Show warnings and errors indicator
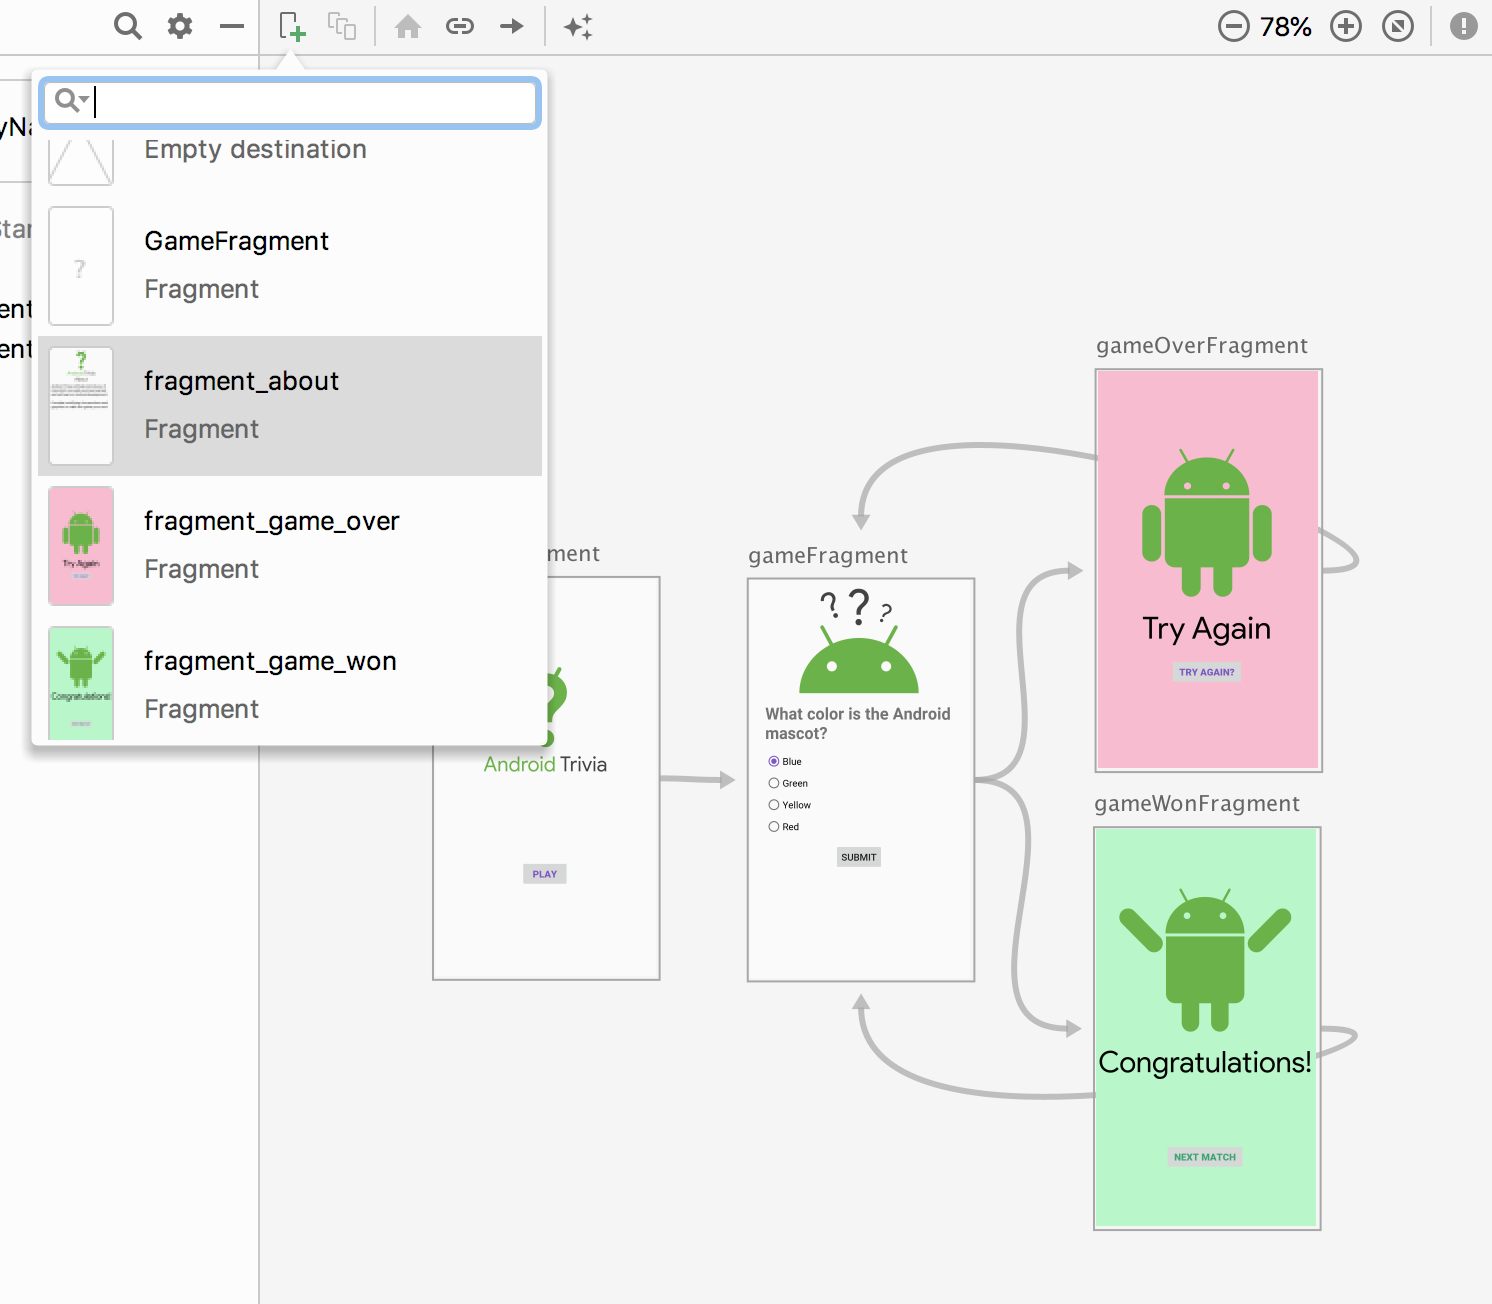This screenshot has height=1304, width=1492. 1463,26
